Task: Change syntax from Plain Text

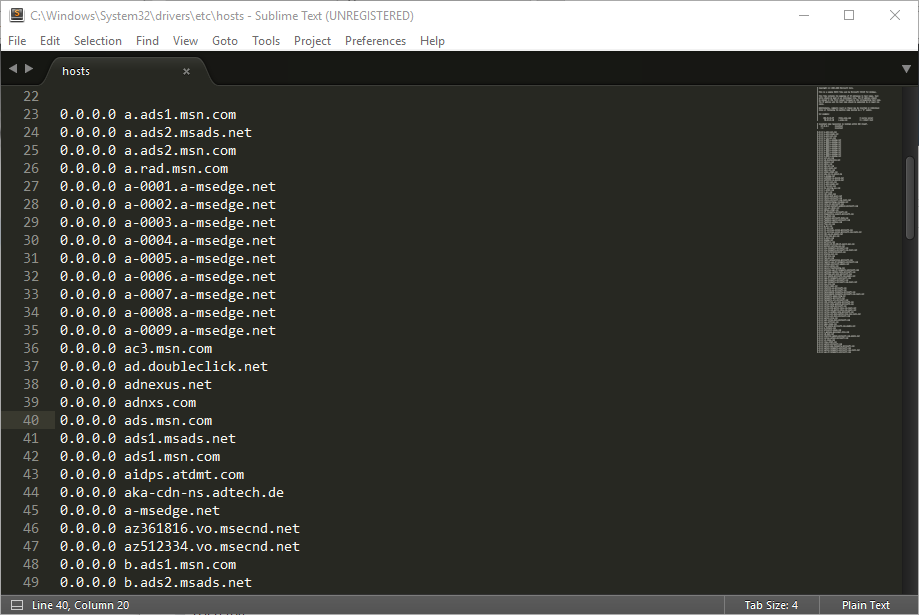Action: tap(865, 605)
